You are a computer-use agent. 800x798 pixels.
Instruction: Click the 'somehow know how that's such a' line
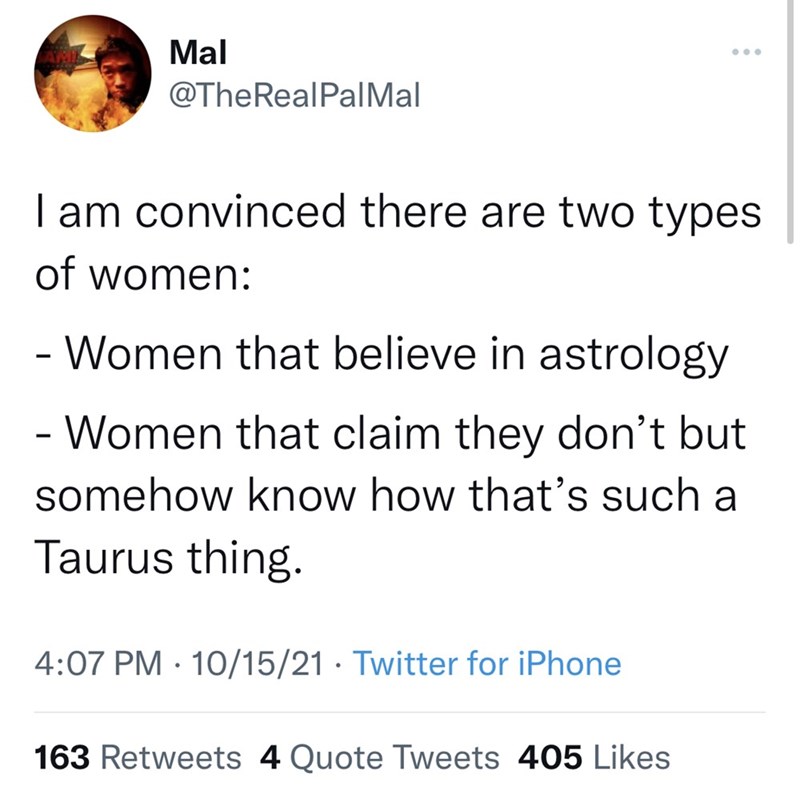[384, 497]
